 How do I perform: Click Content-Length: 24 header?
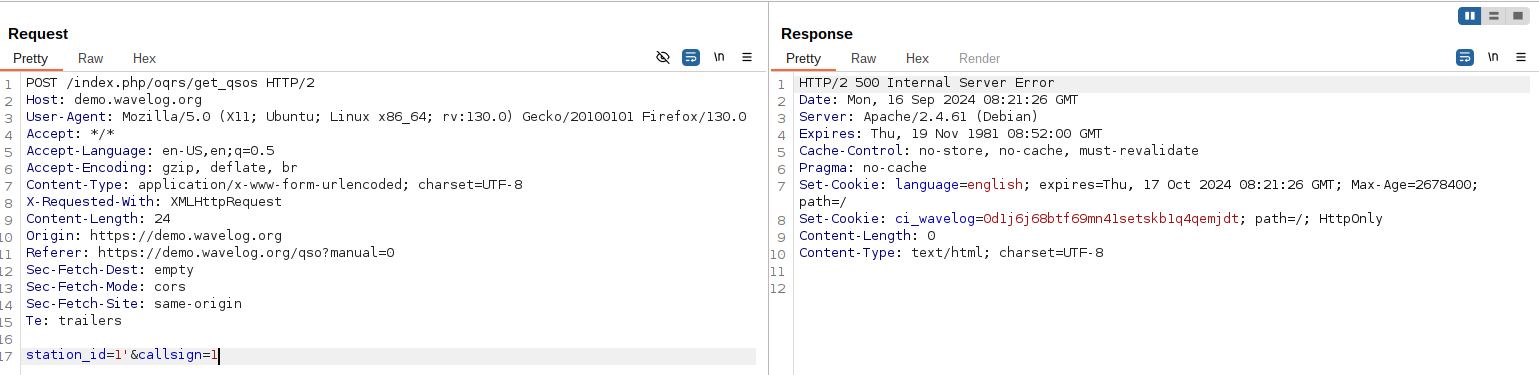pyautogui.click(x=98, y=219)
